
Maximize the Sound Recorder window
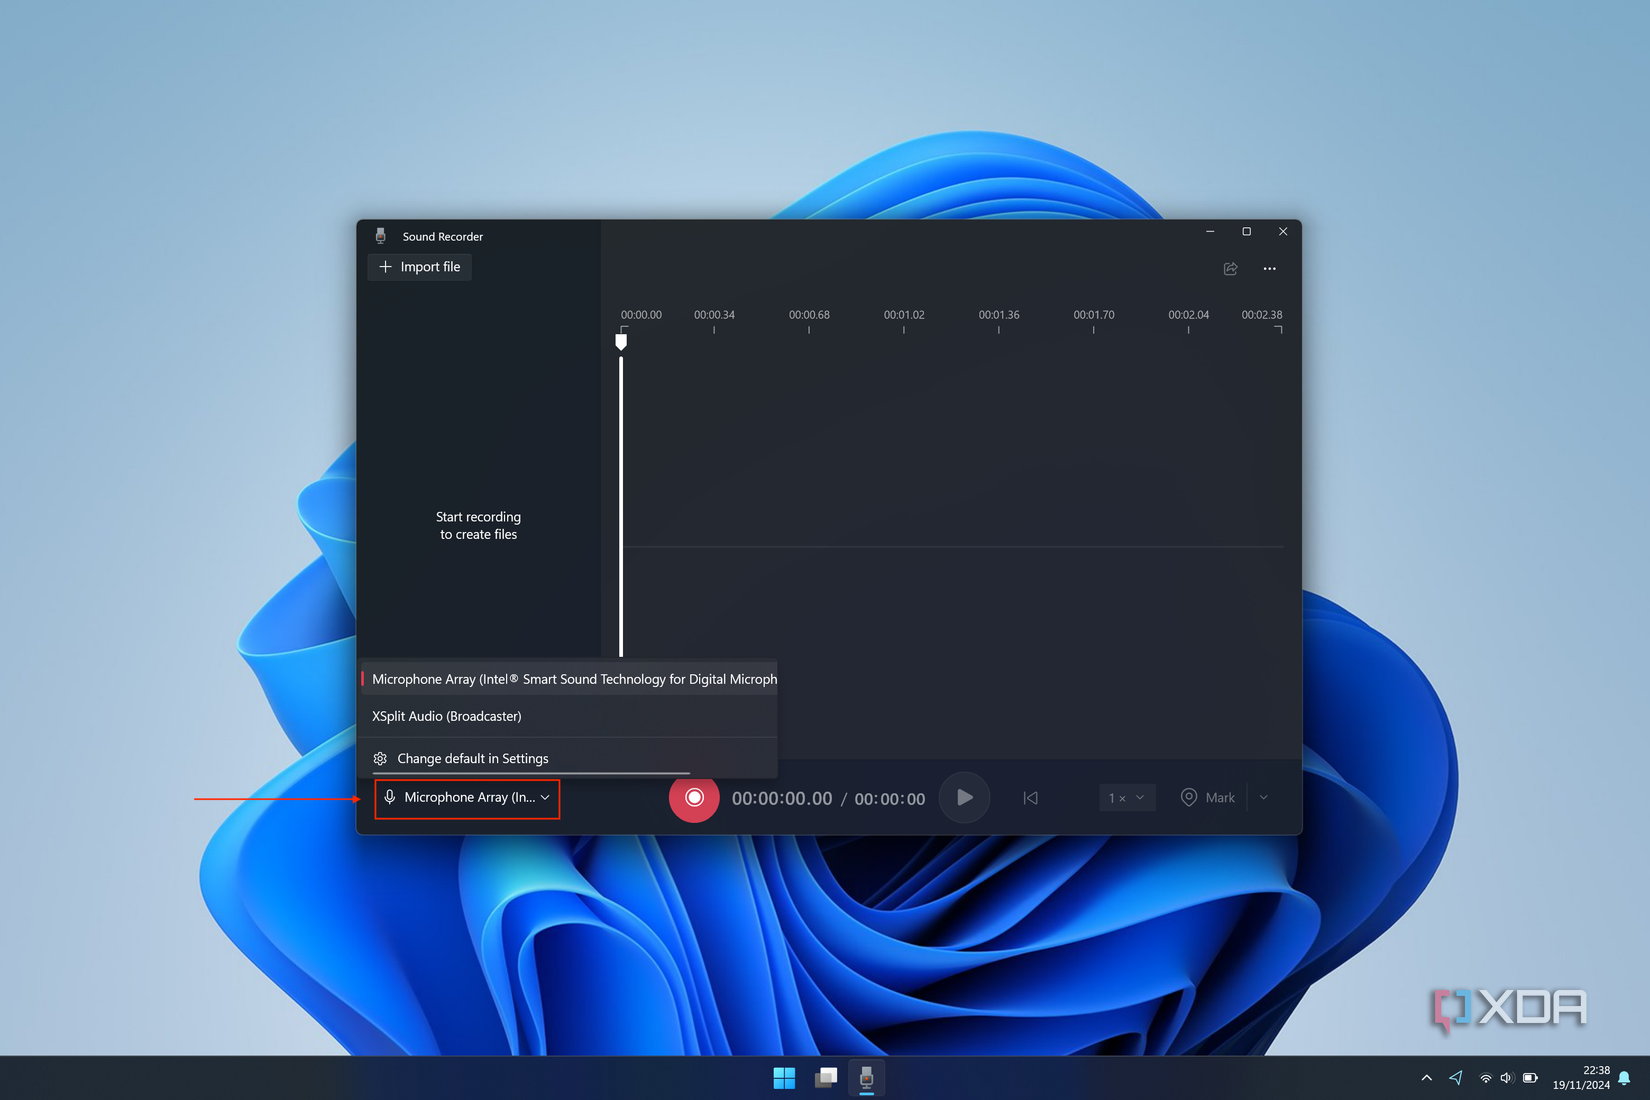1247,232
